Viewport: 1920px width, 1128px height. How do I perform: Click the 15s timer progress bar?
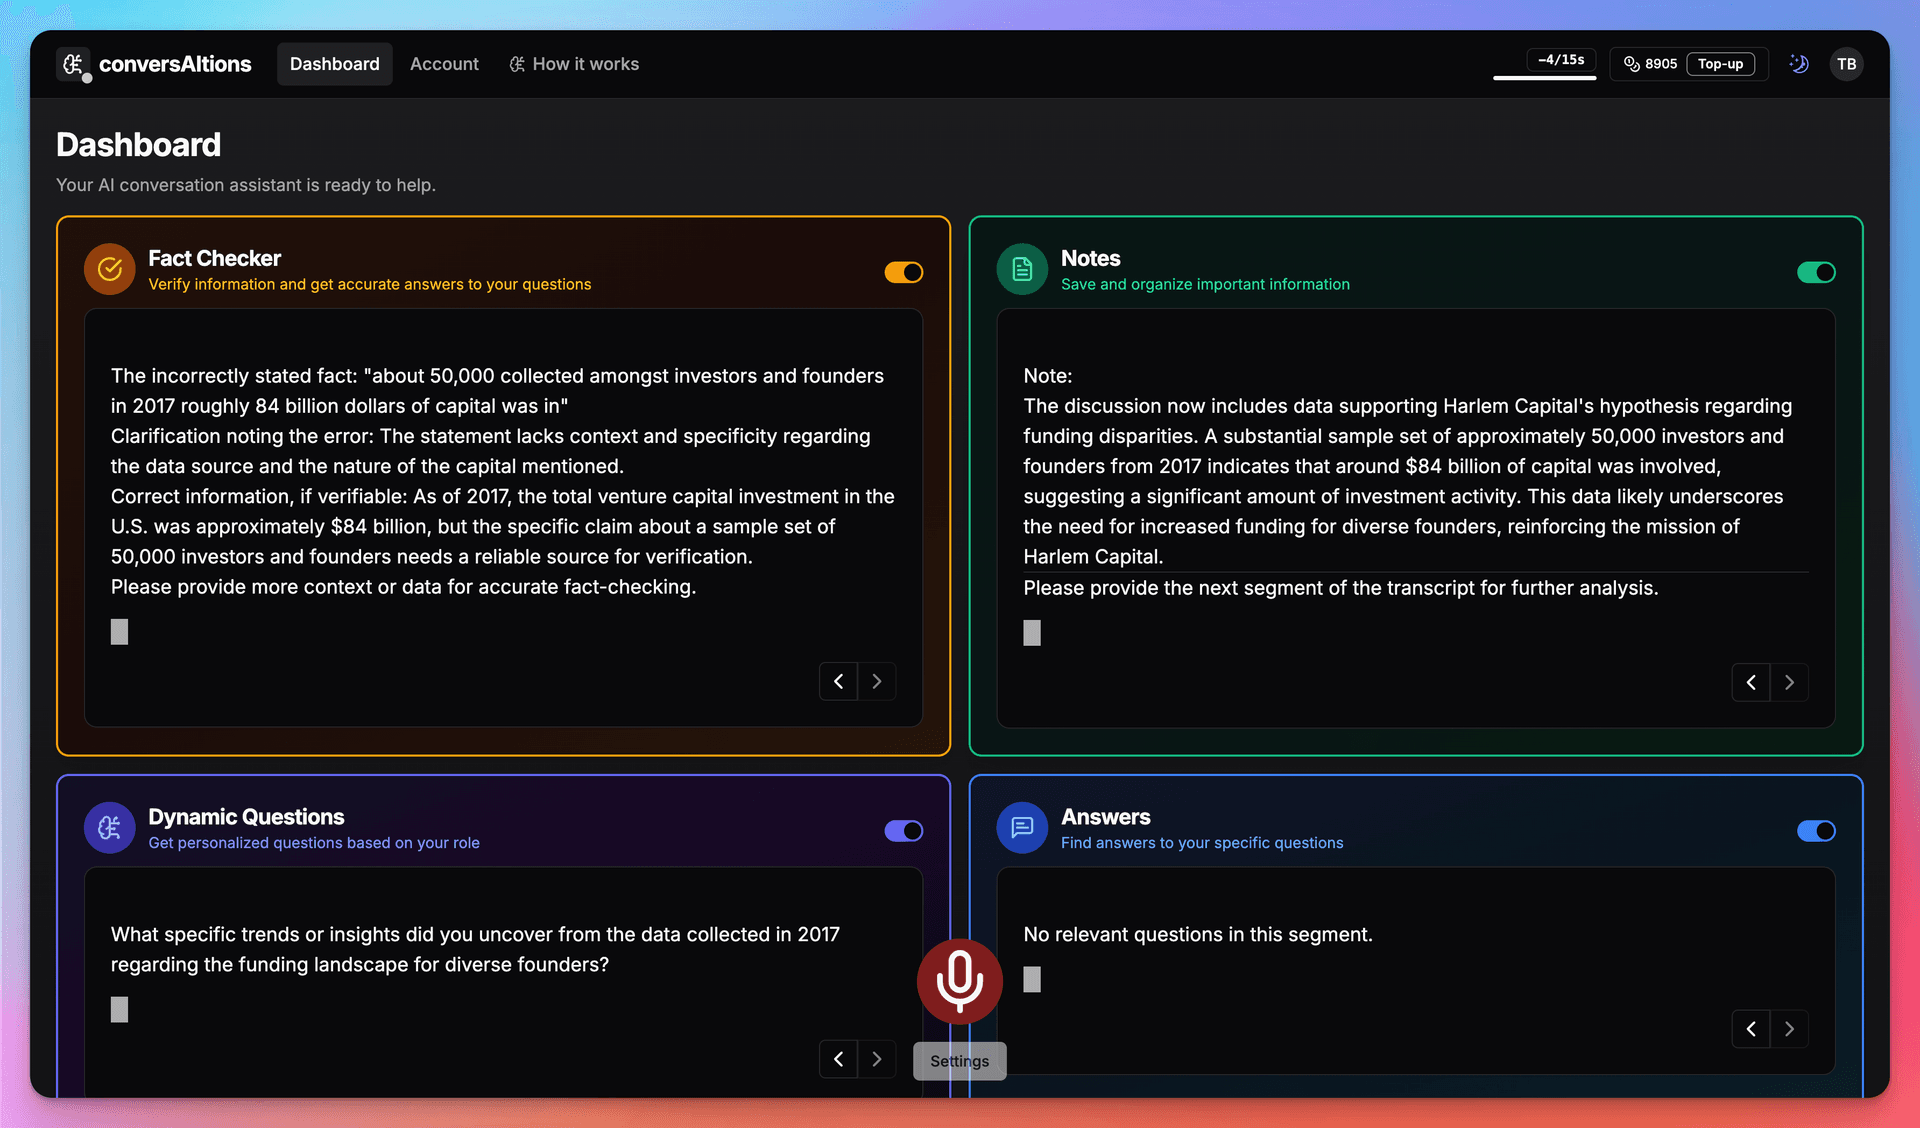pos(1544,76)
